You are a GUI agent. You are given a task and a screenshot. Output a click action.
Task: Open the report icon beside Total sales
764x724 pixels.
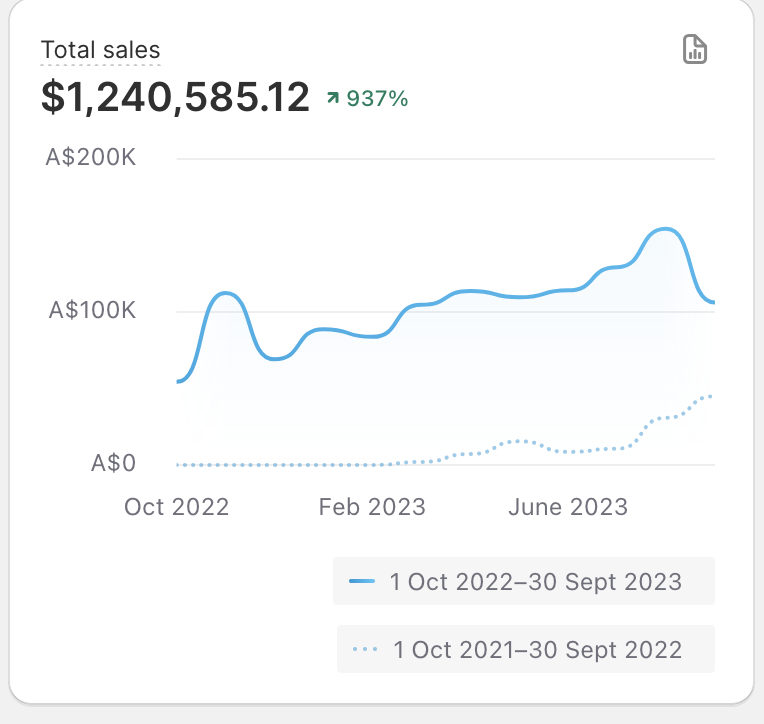[695, 49]
